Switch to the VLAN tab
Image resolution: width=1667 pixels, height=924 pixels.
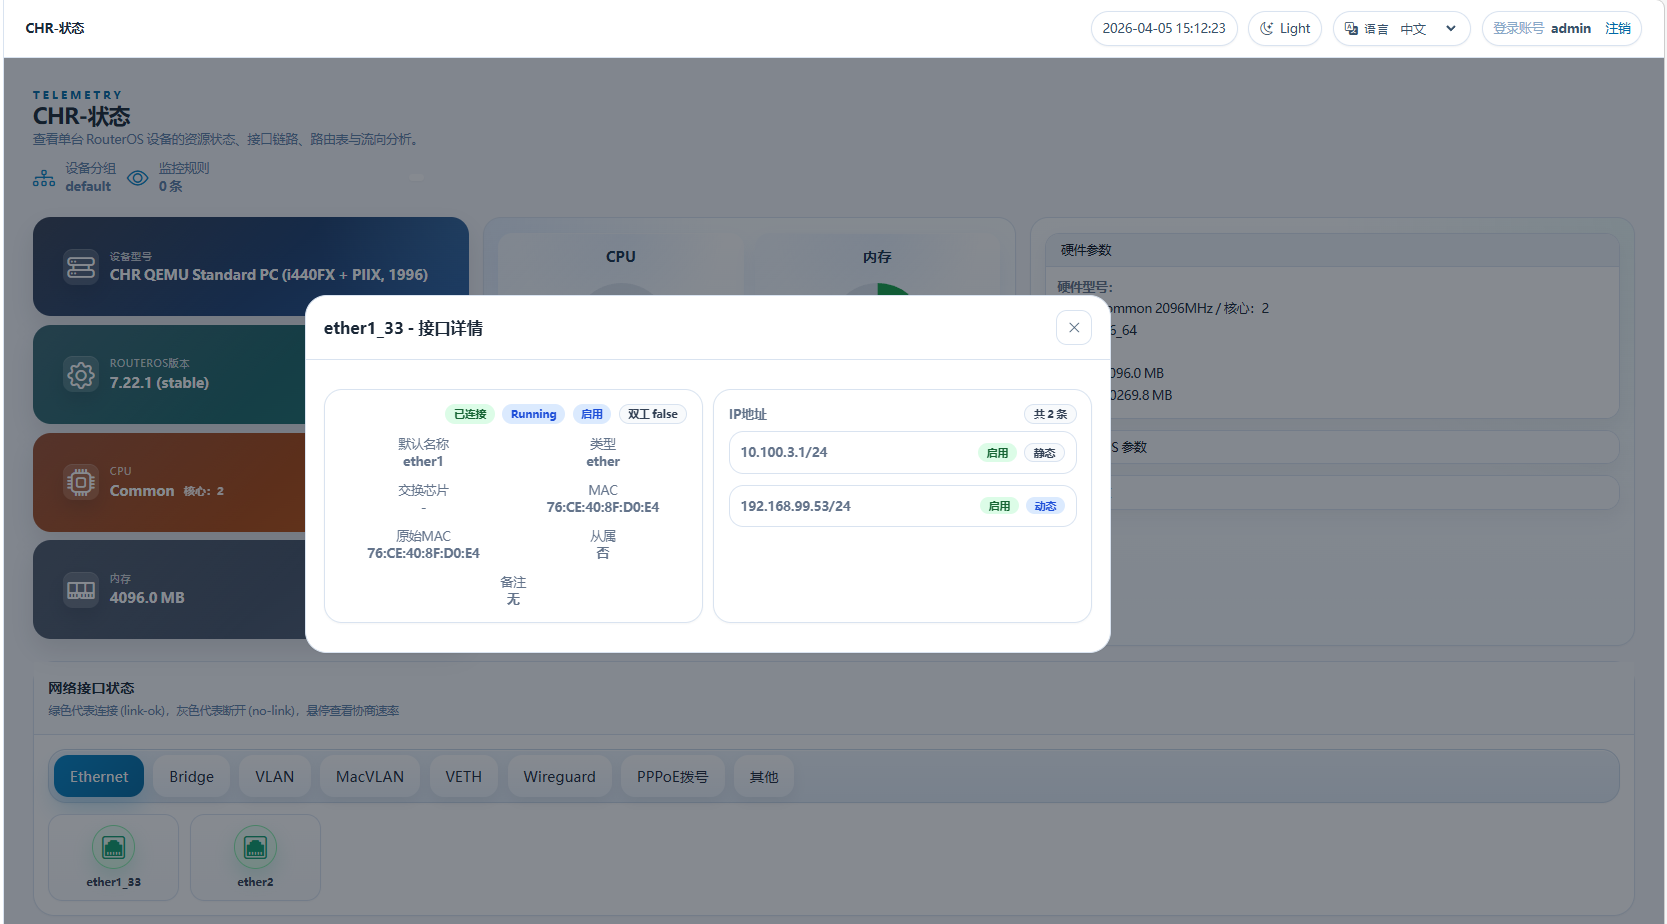(274, 777)
